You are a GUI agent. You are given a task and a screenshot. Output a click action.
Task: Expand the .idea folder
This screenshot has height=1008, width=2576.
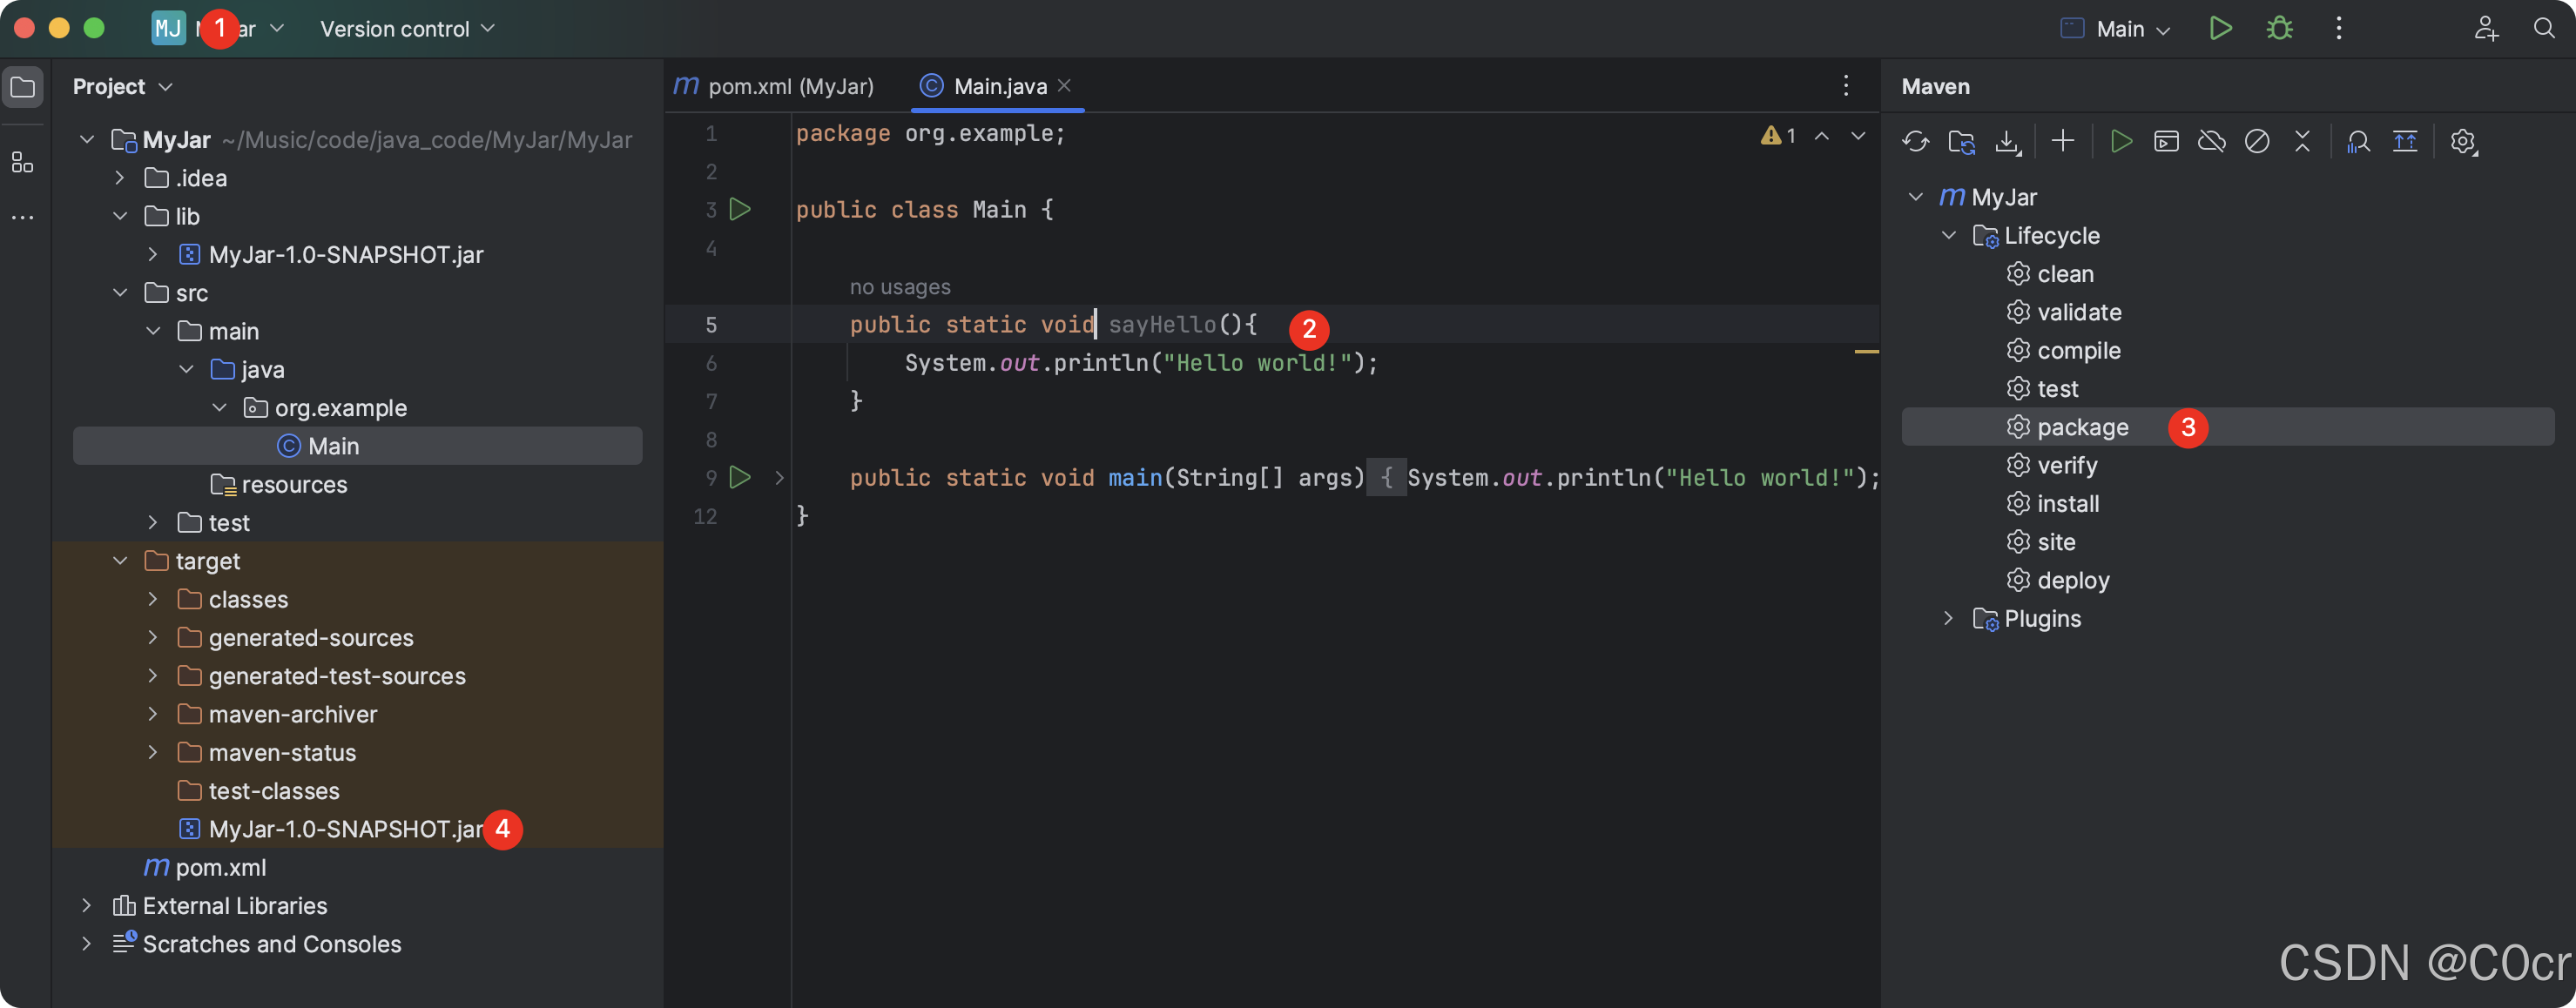point(120,178)
